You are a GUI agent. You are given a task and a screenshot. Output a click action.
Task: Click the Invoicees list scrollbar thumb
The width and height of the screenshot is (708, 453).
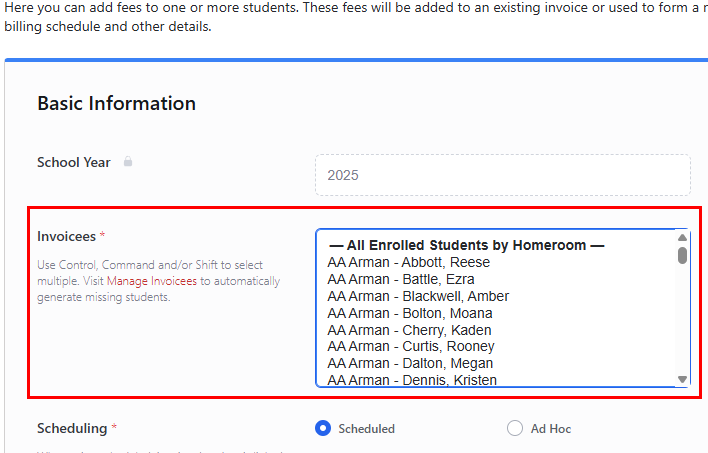[x=683, y=255]
